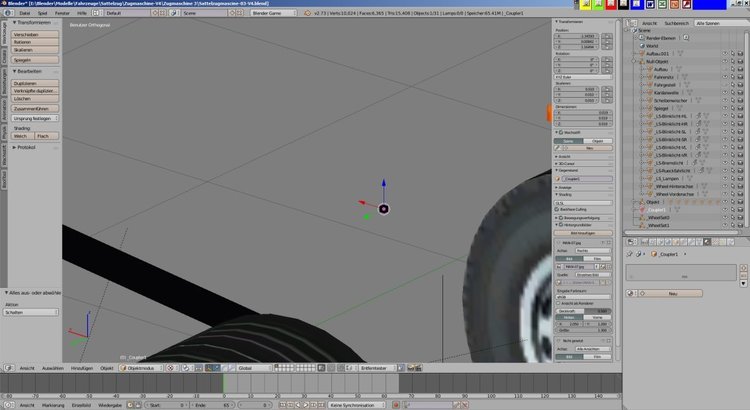Open the viewport shading selector icon
This screenshot has height=410, width=750.
[171, 368]
